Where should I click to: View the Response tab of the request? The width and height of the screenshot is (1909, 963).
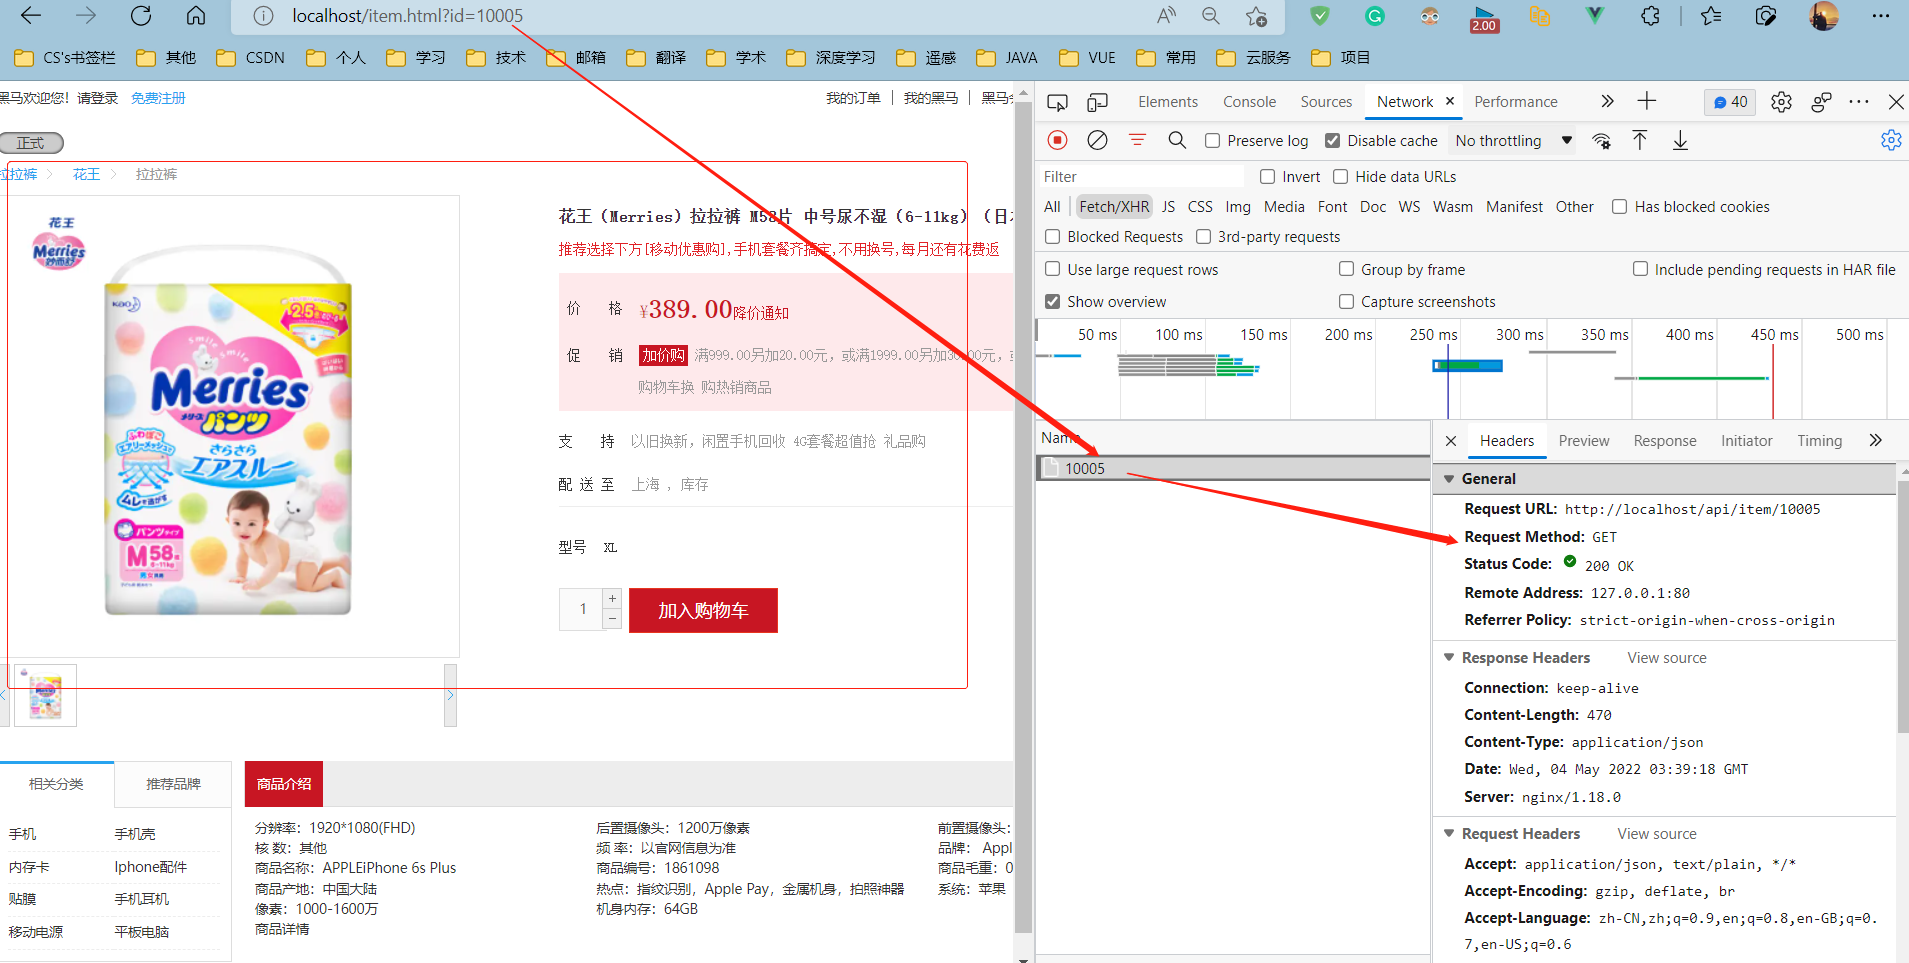tap(1665, 441)
